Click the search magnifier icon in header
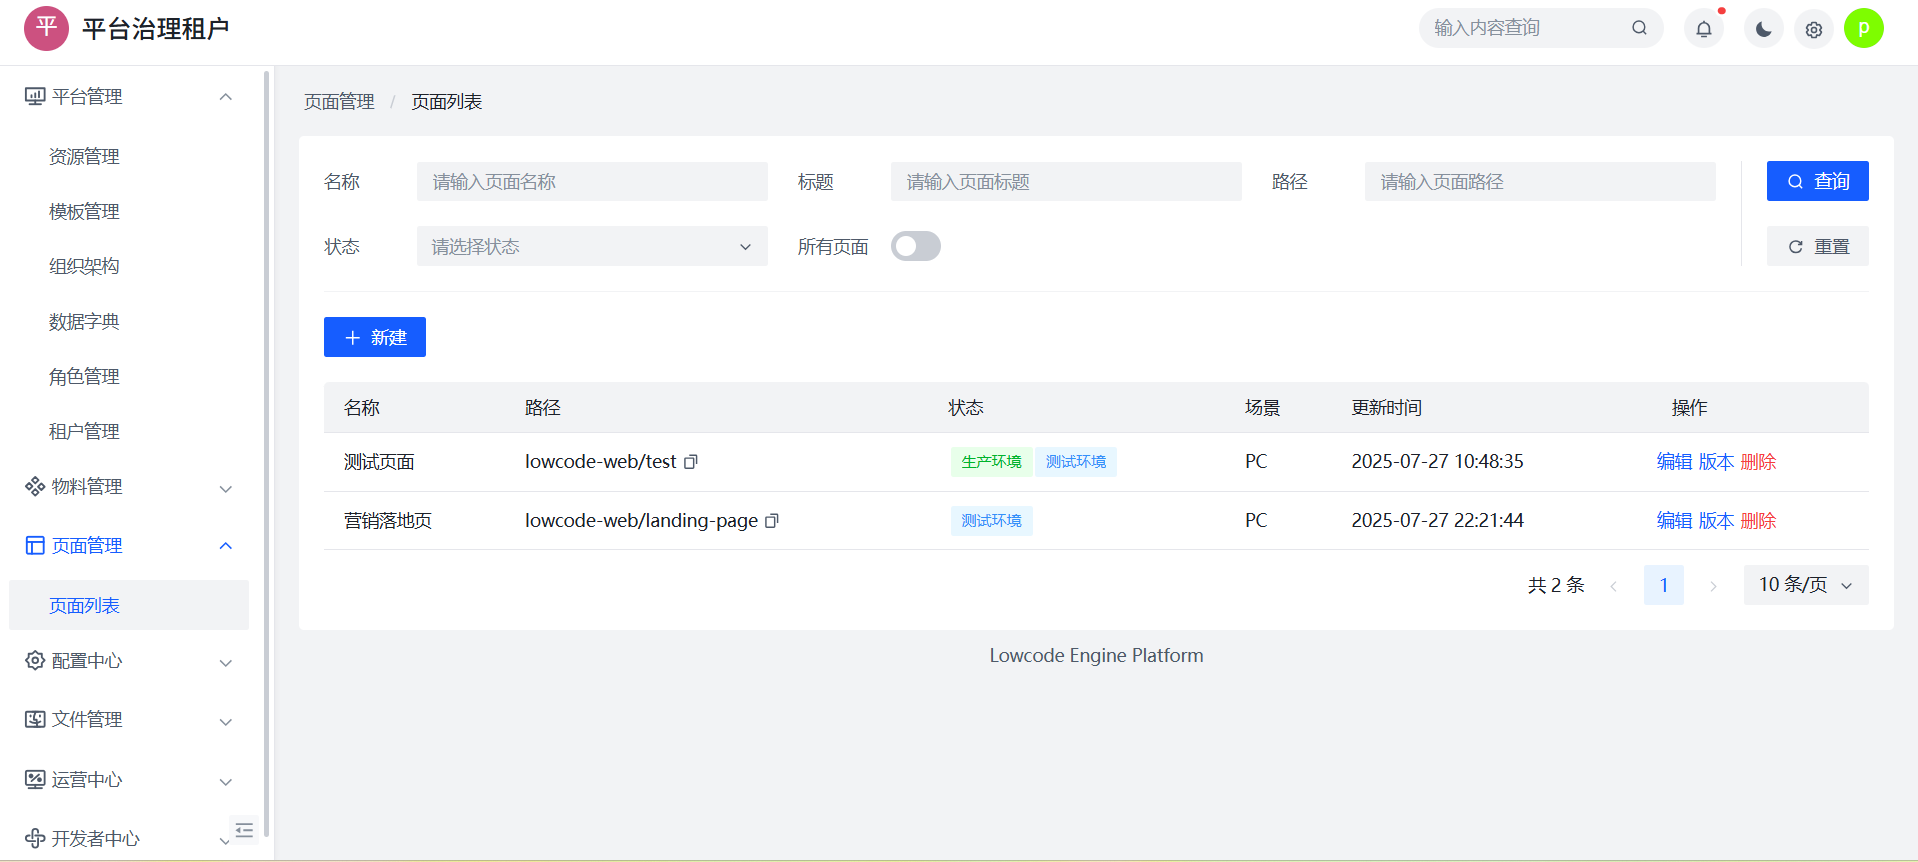The width and height of the screenshot is (1918, 862). pos(1639,28)
